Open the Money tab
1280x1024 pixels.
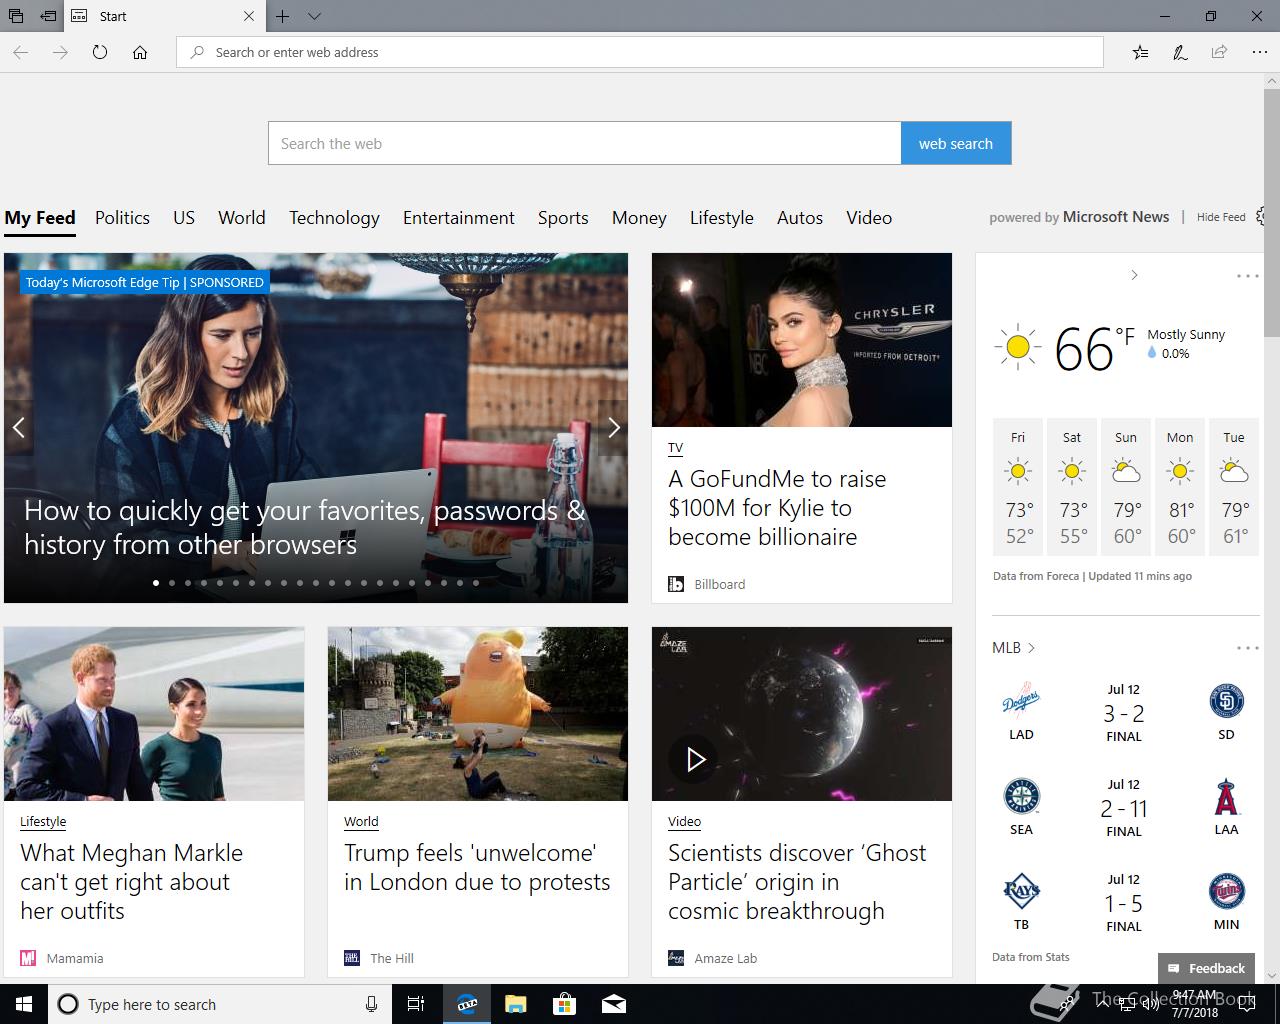(x=639, y=218)
